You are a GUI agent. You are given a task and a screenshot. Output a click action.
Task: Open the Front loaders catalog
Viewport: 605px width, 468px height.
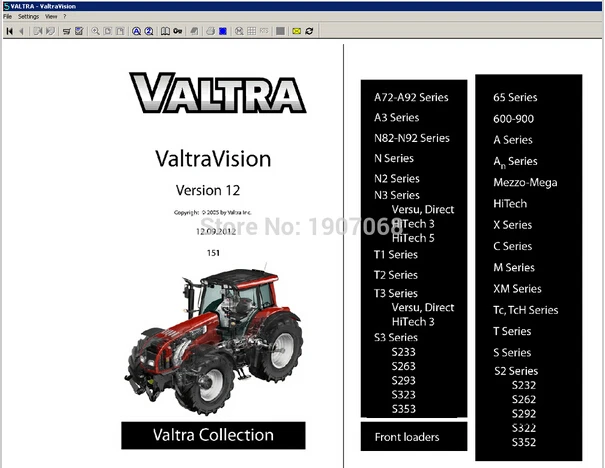click(414, 436)
